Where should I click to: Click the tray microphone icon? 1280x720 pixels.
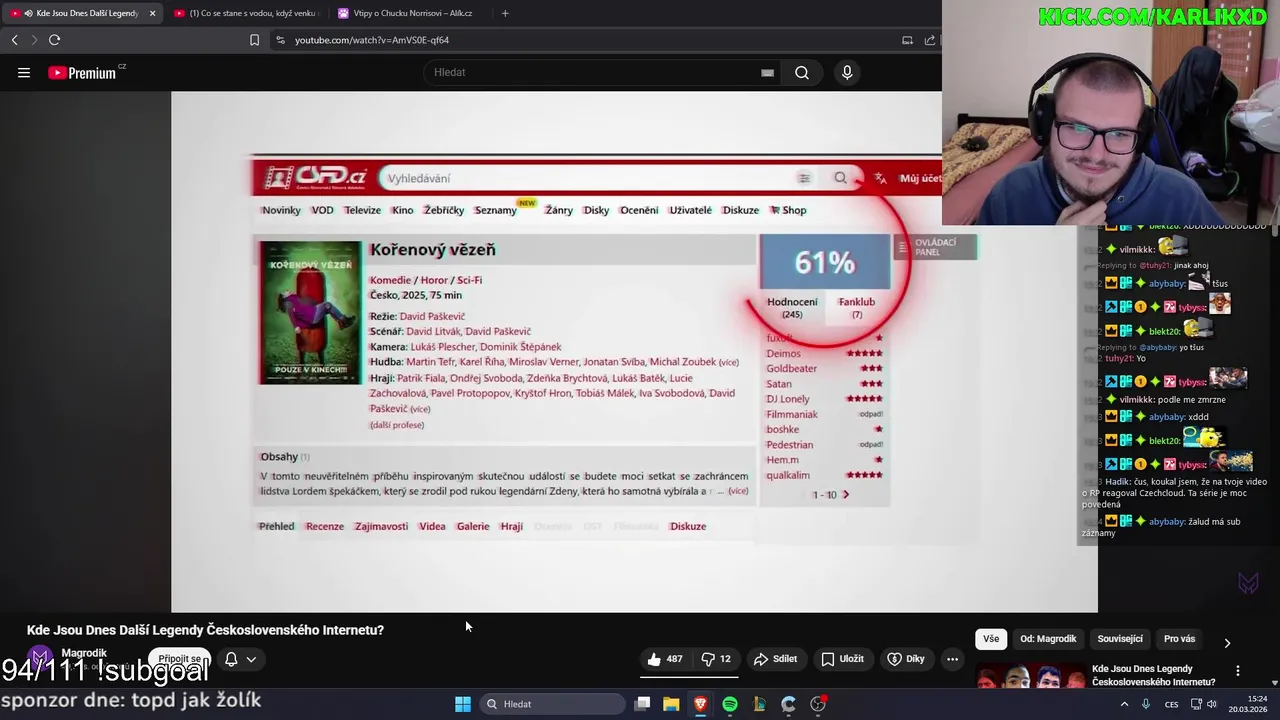click(1146, 704)
